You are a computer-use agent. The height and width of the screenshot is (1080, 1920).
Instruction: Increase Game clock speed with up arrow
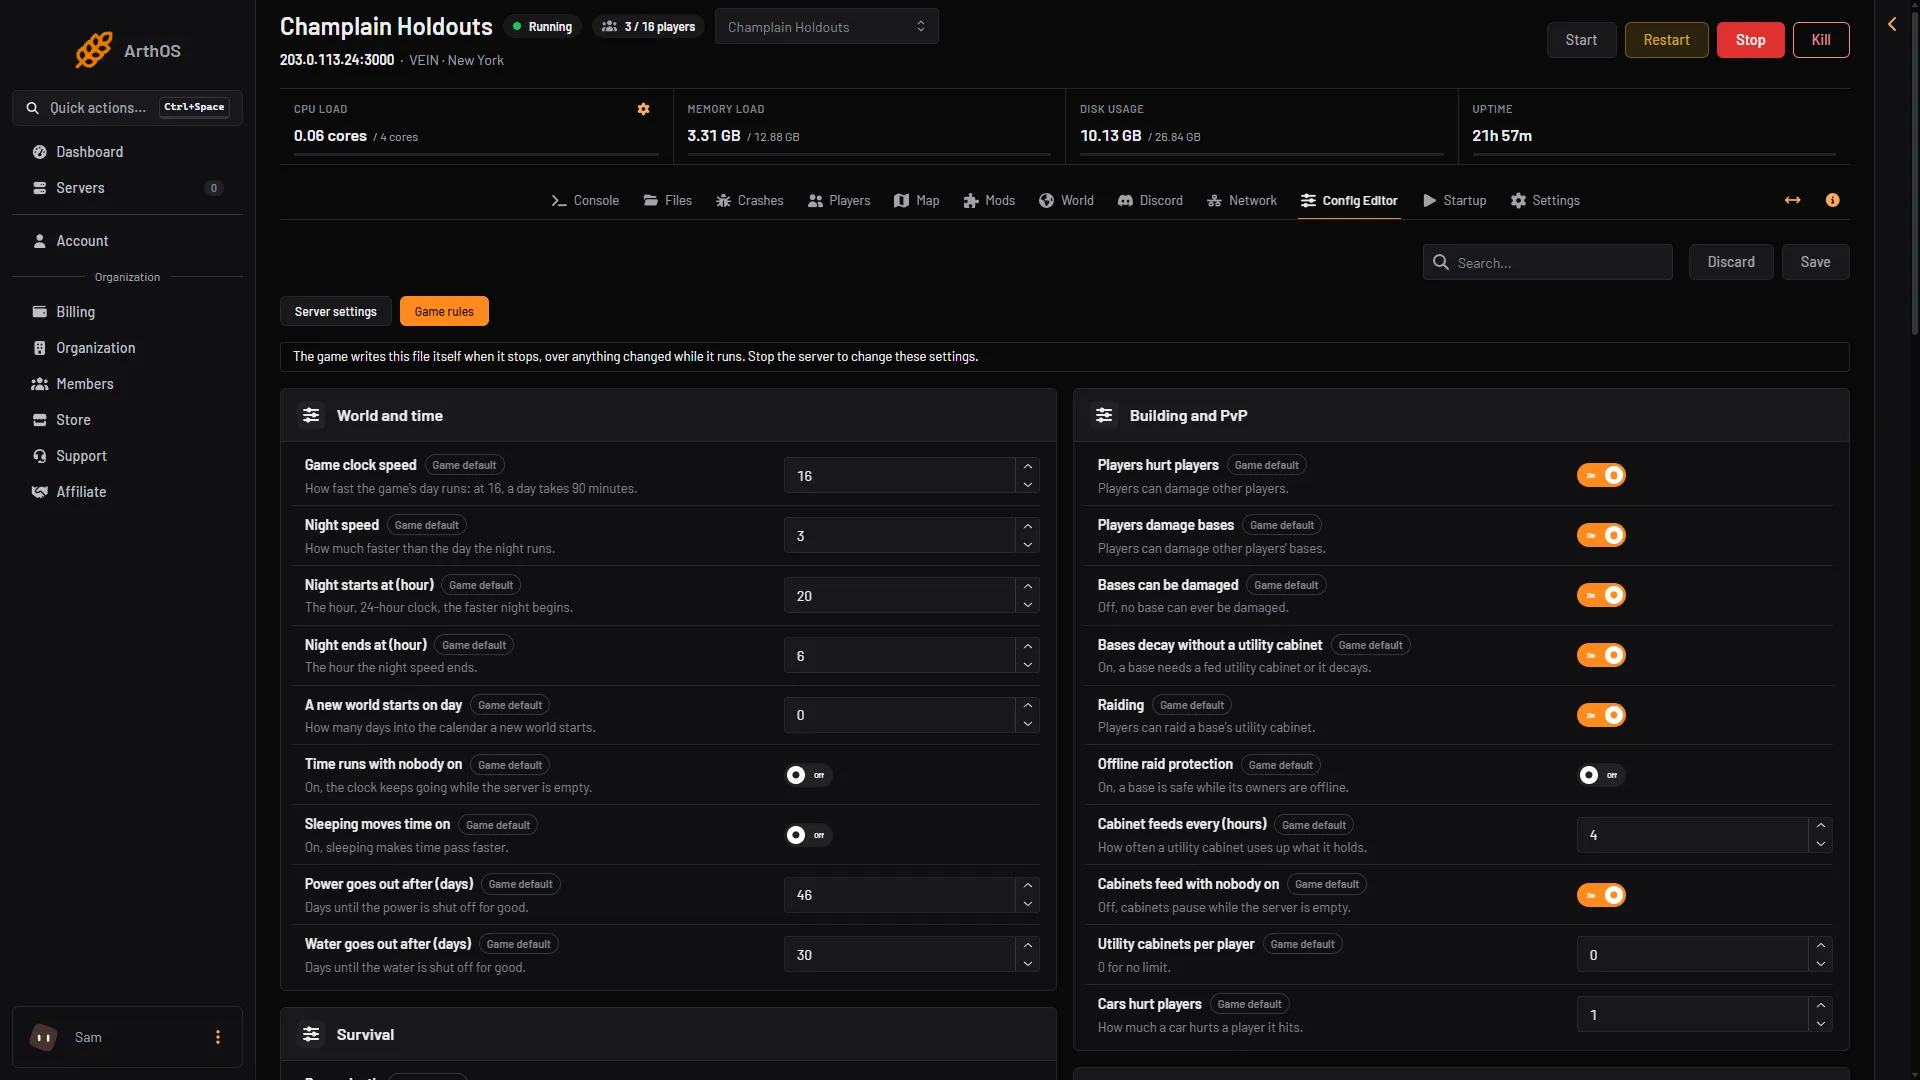[x=1027, y=467]
